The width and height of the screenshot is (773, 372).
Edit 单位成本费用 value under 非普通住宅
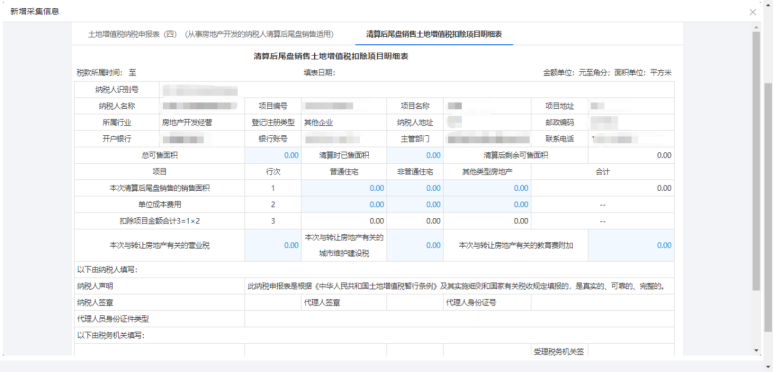(x=415, y=204)
